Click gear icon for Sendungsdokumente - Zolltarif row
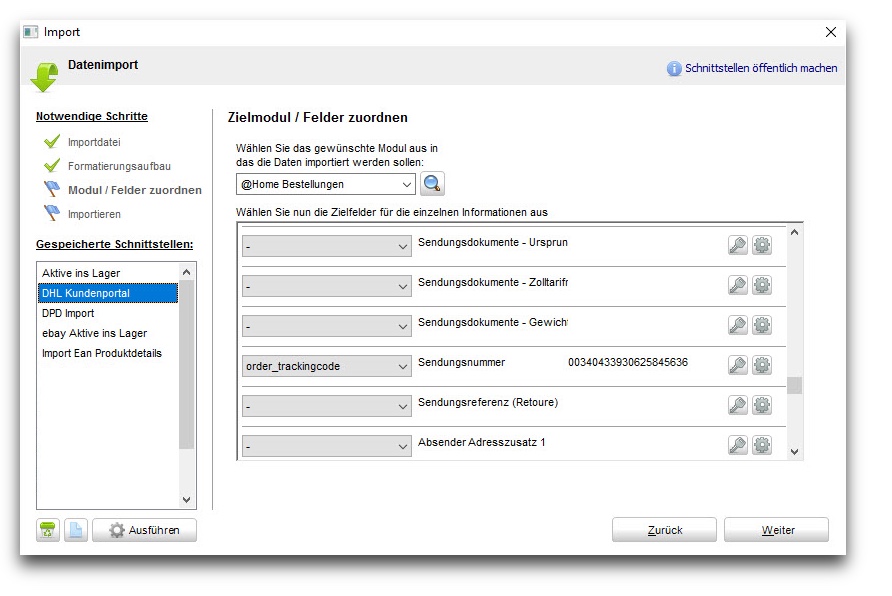This screenshot has width=892, height=596. tap(762, 285)
